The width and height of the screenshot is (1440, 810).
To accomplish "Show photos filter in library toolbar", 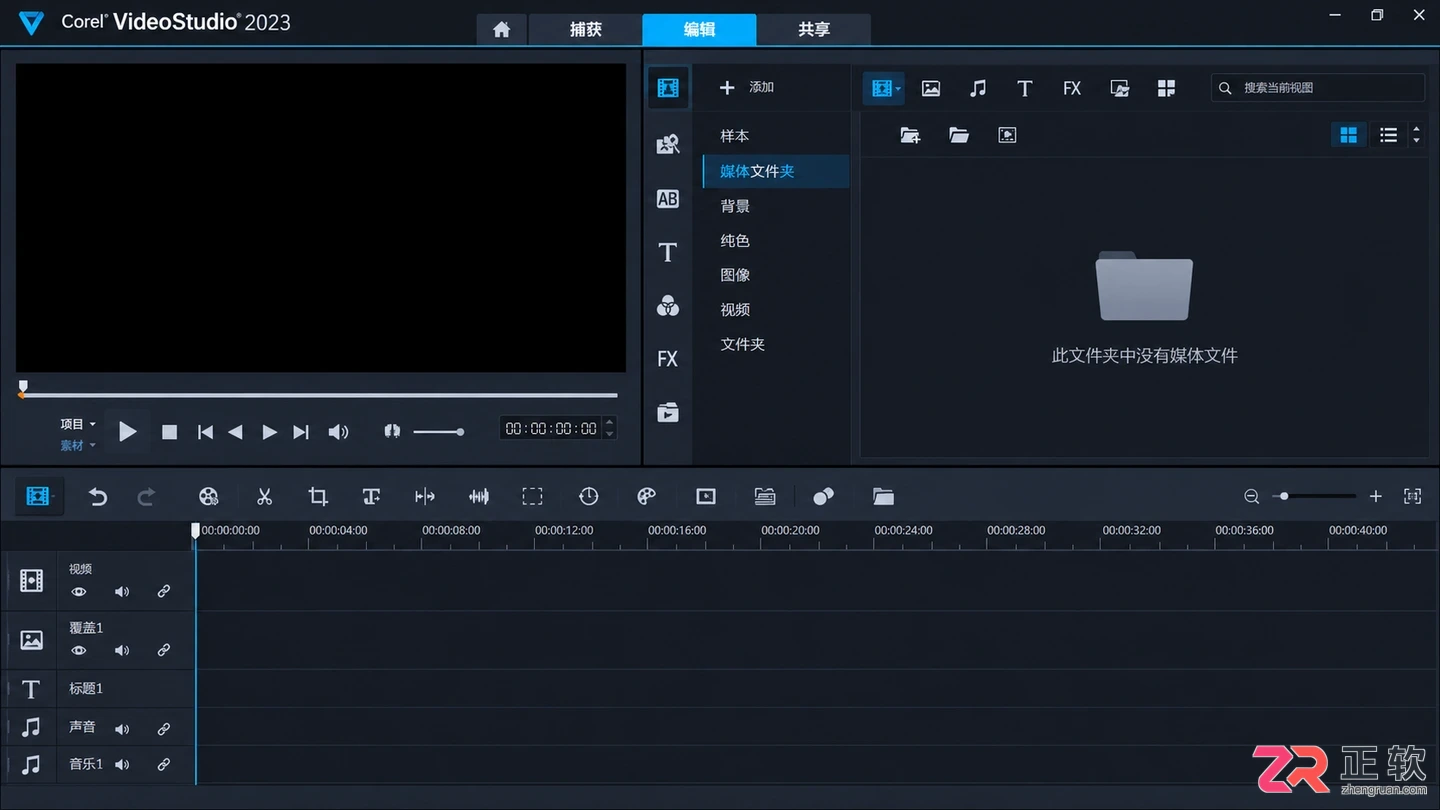I will (931, 88).
